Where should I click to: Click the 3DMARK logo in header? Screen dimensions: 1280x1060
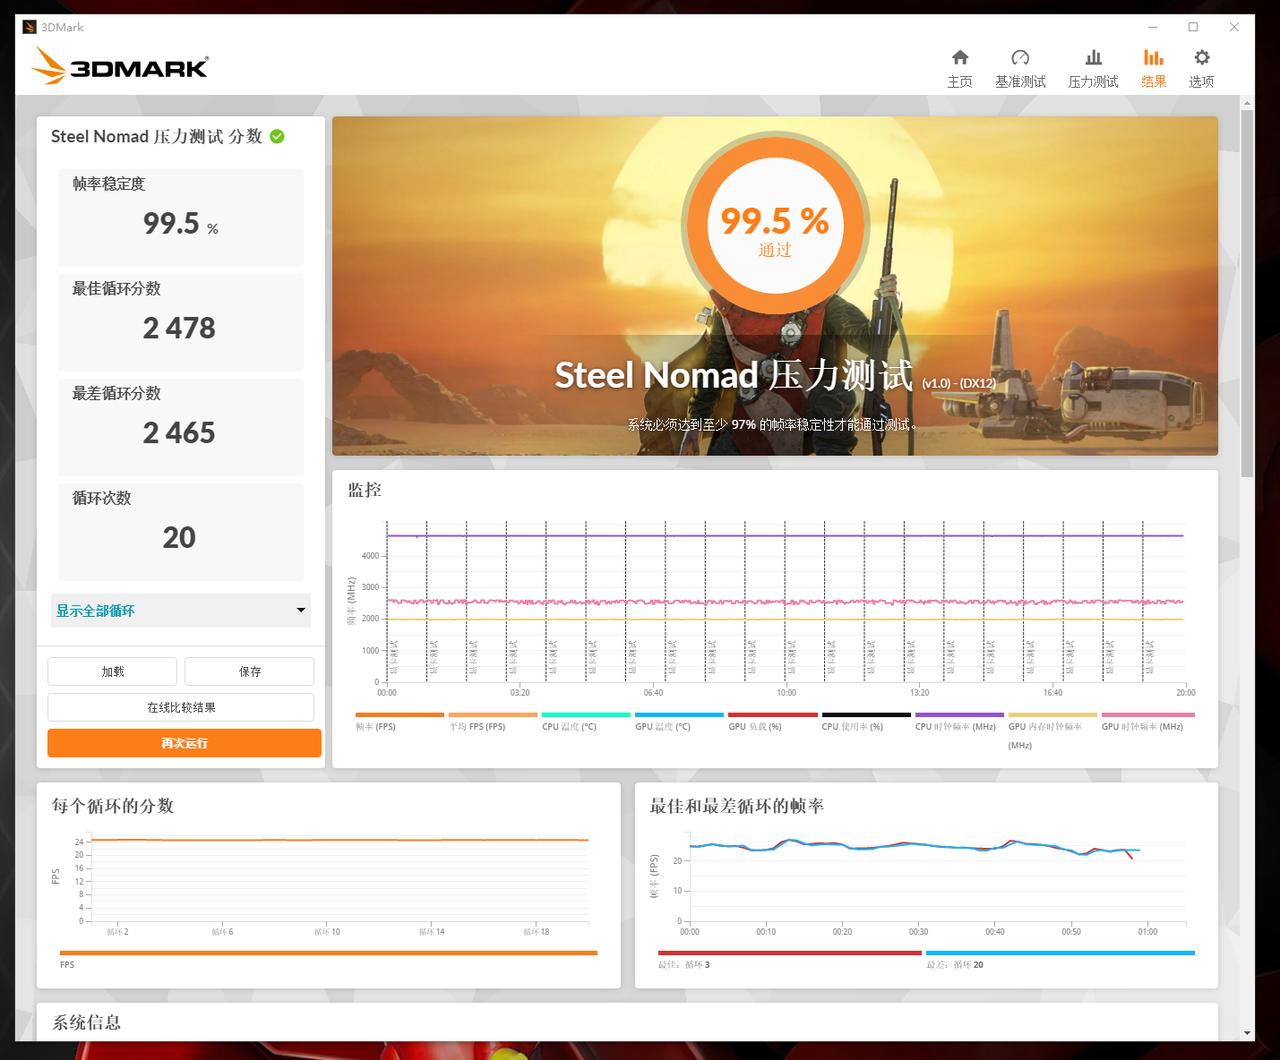coord(120,67)
